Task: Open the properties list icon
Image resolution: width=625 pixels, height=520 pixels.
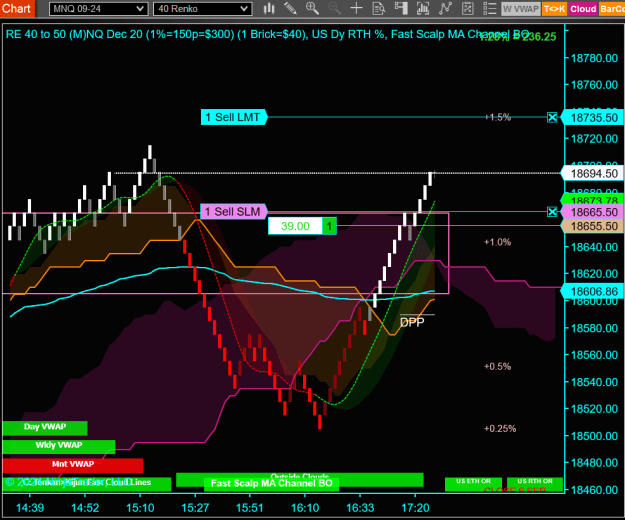Action: 489,8
